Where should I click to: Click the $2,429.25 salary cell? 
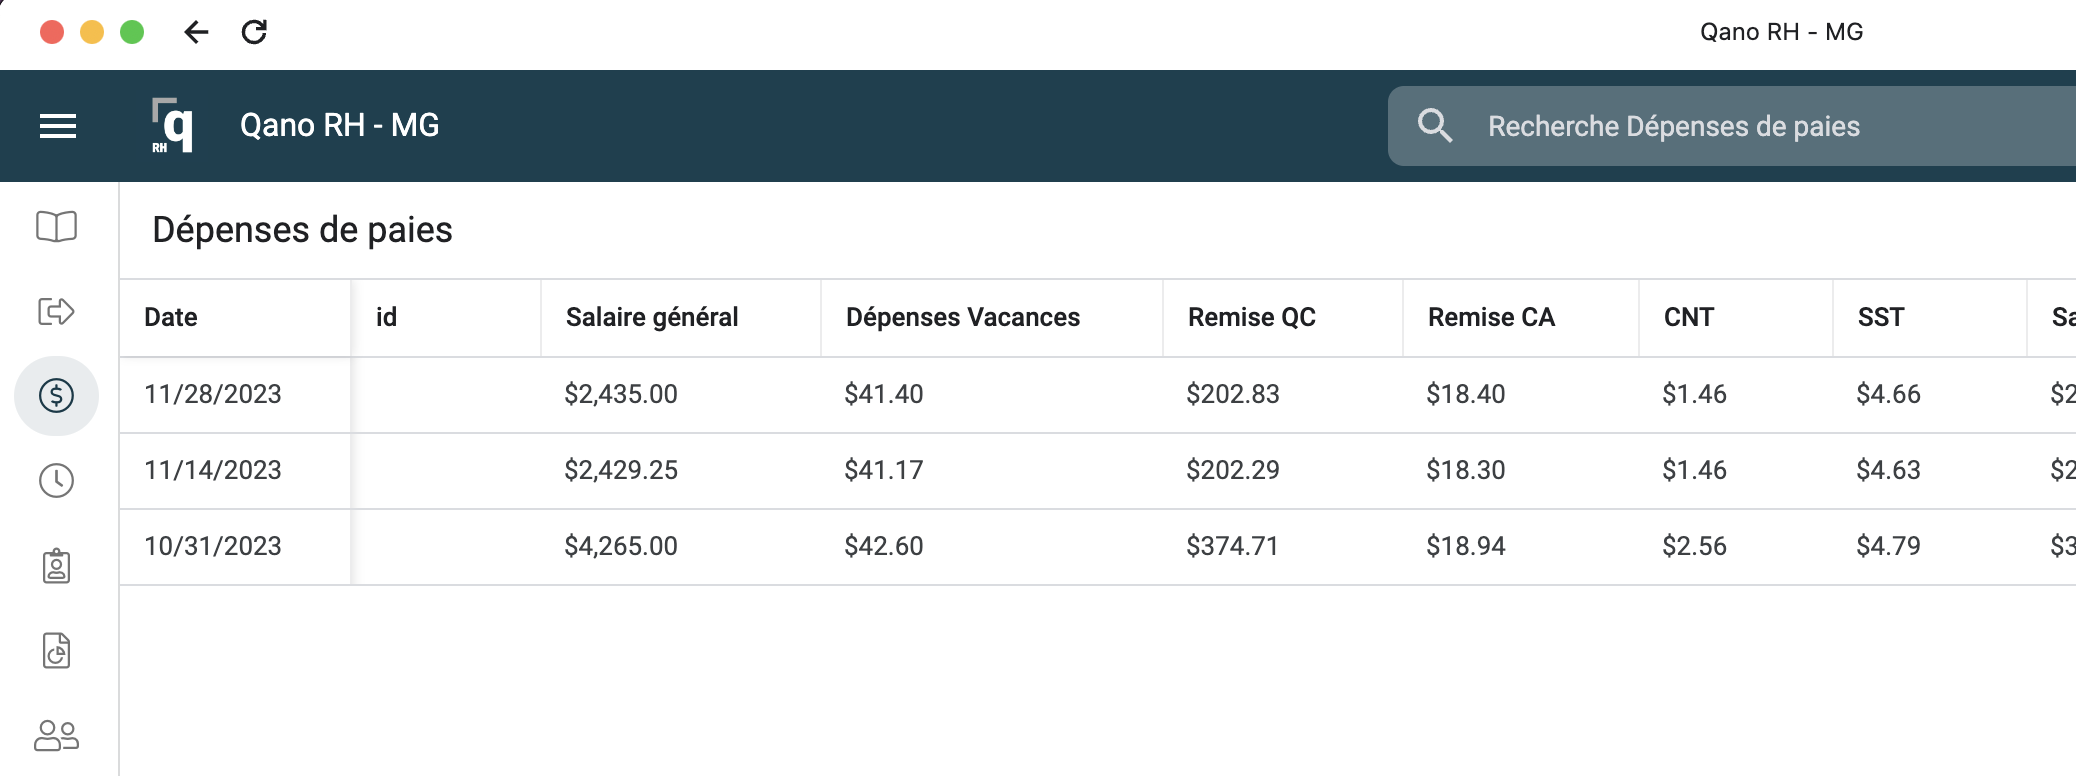tap(621, 471)
